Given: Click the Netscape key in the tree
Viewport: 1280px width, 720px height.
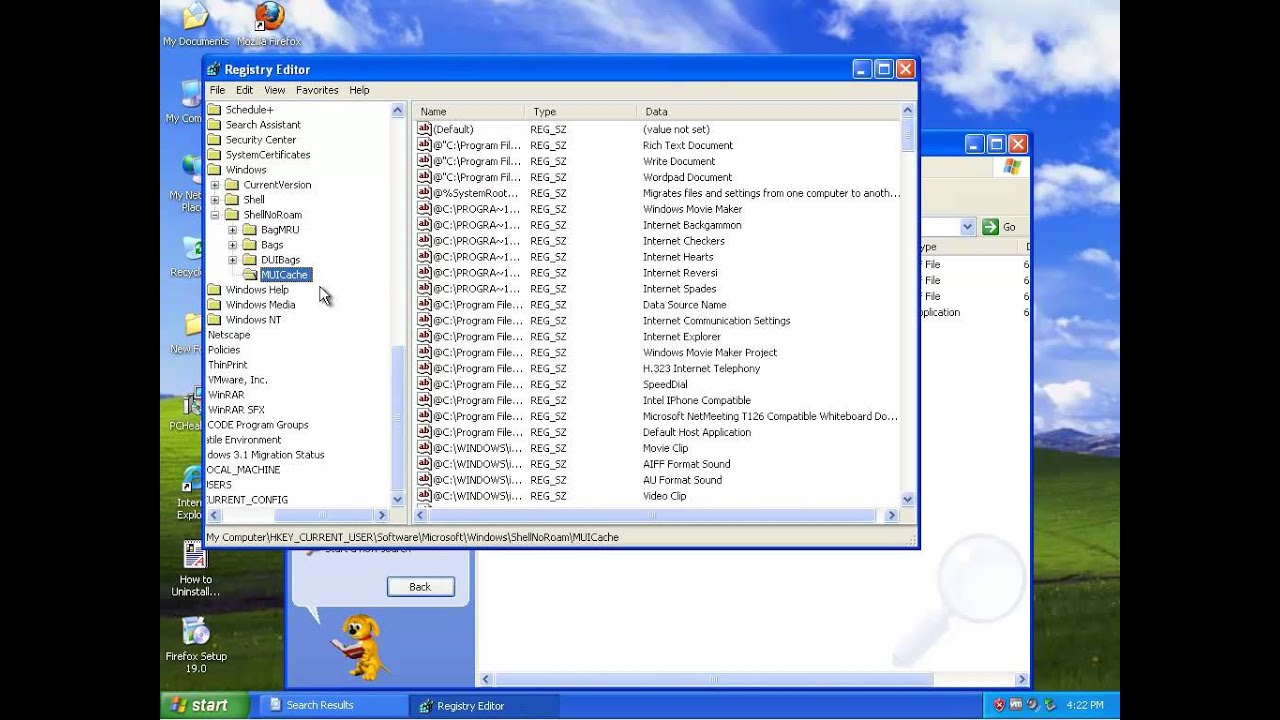Looking at the screenshot, I should point(229,335).
